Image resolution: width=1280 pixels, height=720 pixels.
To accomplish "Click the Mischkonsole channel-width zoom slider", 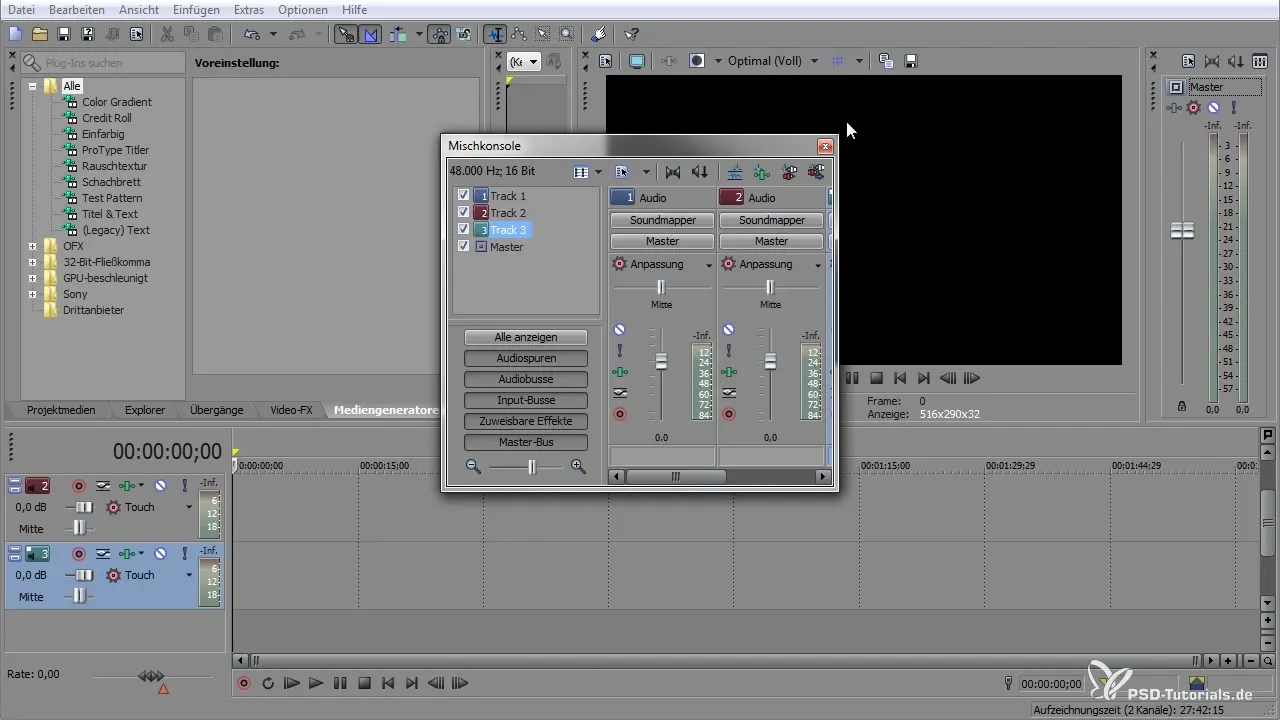I will (x=532, y=467).
